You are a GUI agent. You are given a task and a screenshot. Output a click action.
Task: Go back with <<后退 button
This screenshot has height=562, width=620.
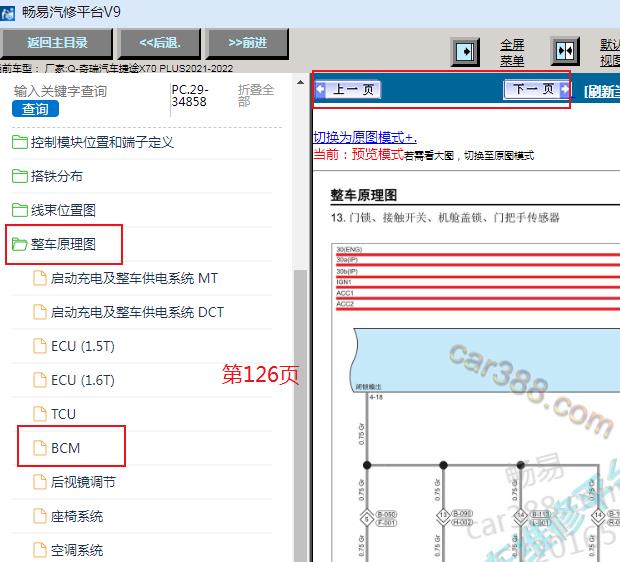pos(160,43)
